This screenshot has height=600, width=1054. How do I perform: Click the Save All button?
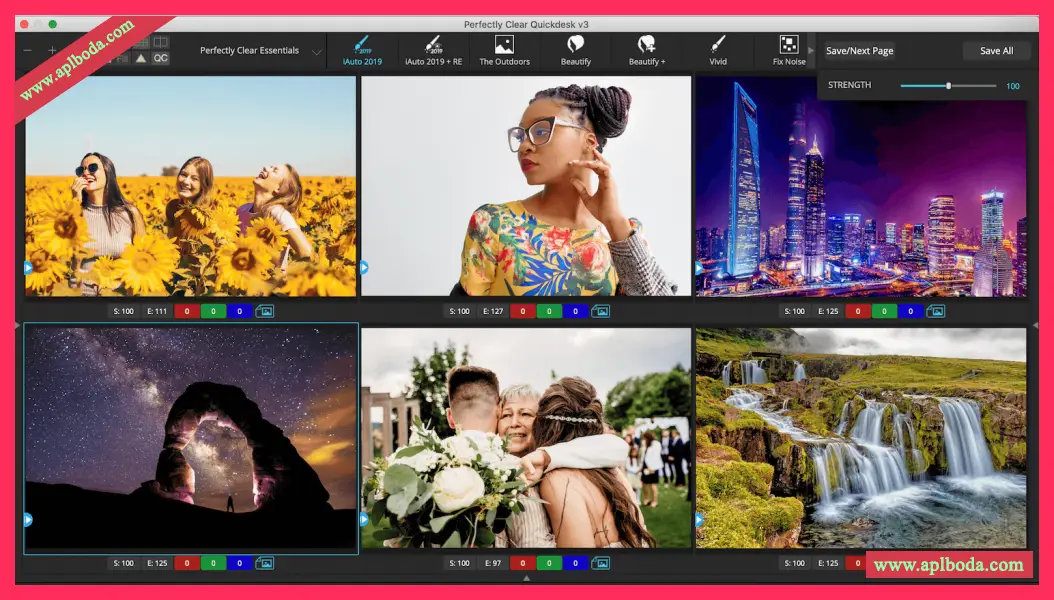pos(996,51)
